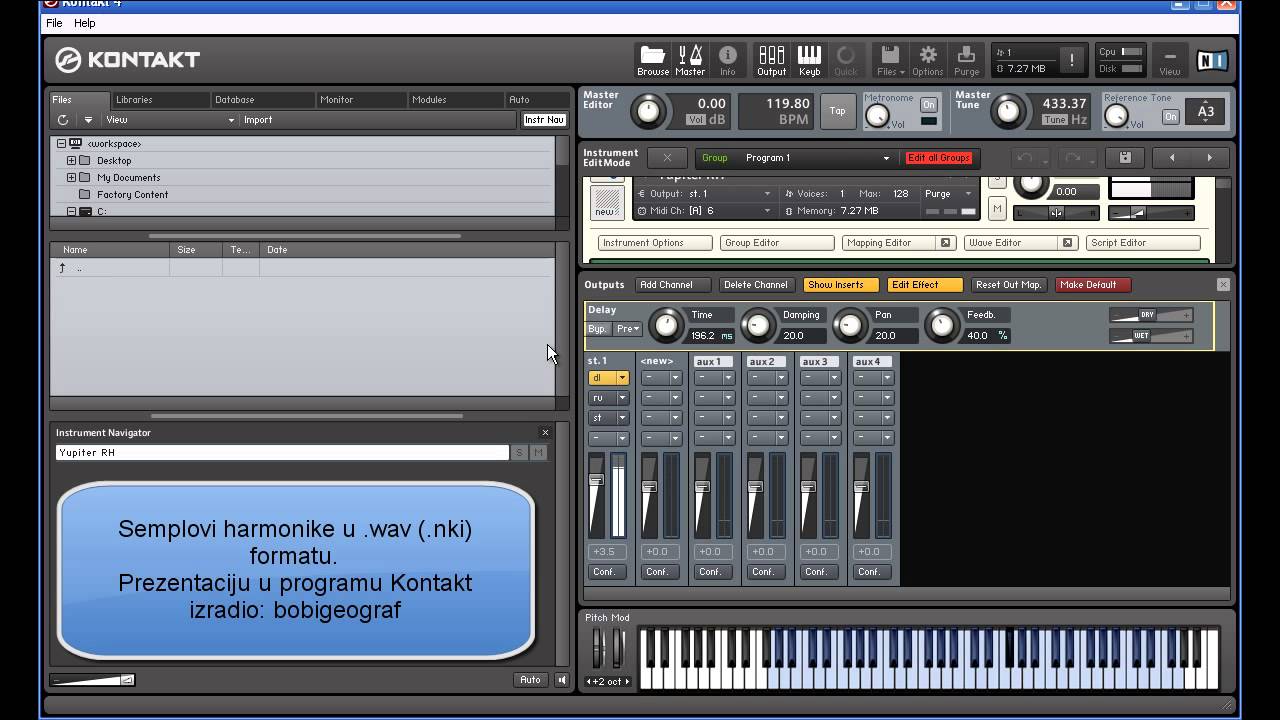Click the Kontakt logo
This screenshot has width=1280, height=720.
point(128,60)
